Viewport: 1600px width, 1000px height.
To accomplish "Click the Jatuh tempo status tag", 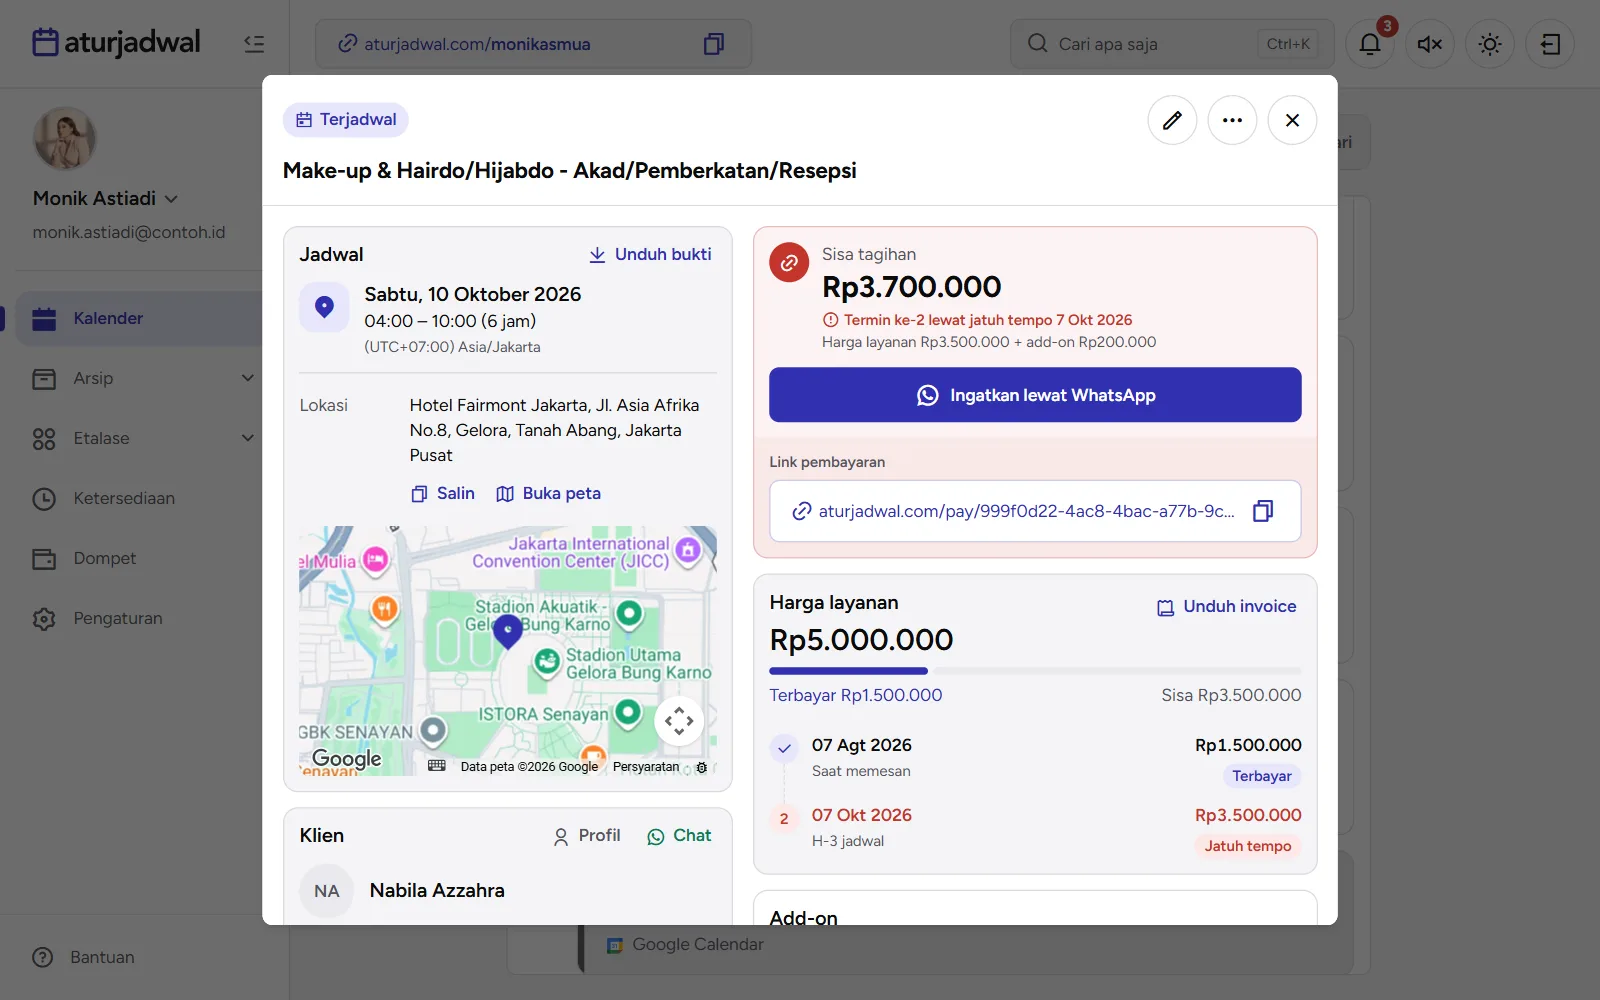I will (x=1247, y=846).
